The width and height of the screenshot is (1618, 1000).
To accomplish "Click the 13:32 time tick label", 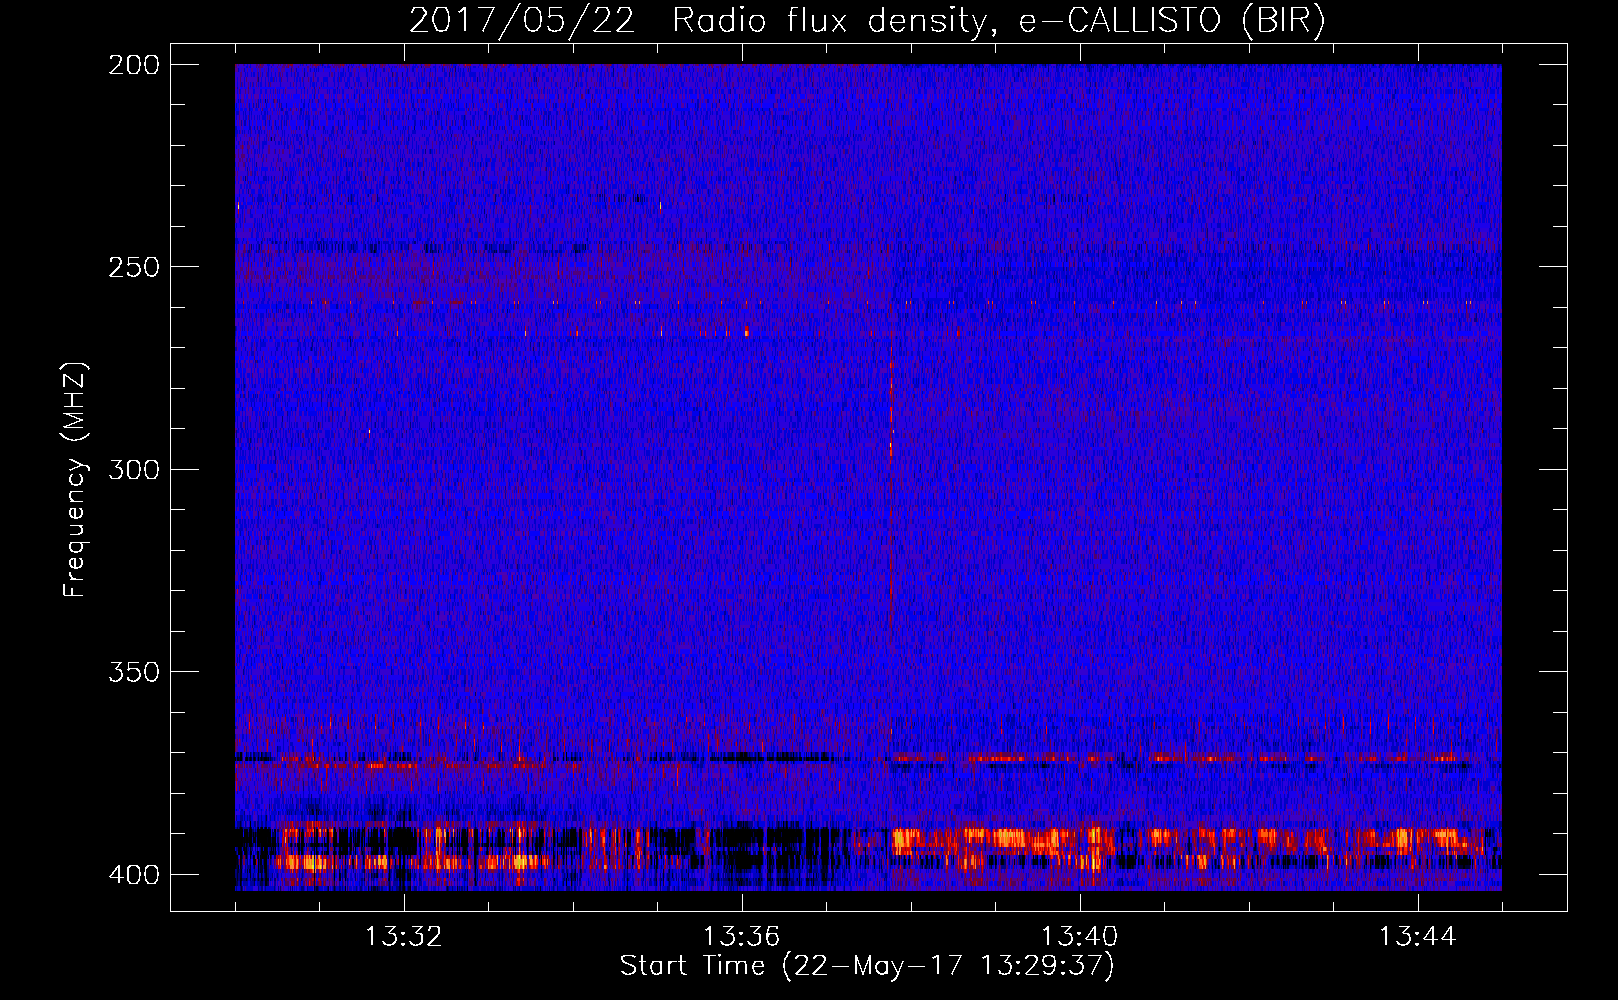I will [x=404, y=937].
